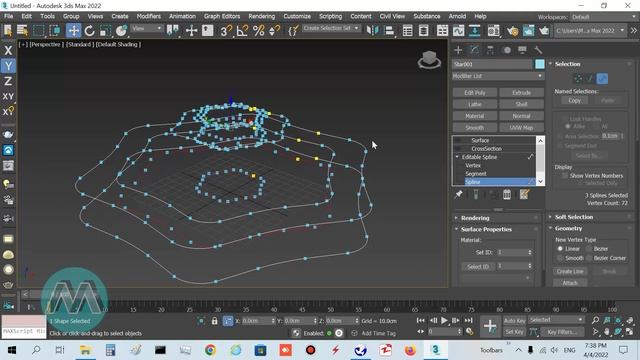Viewport: 640px width, 360px height.
Task: Select Smooth new vertex type
Action: click(x=560, y=258)
